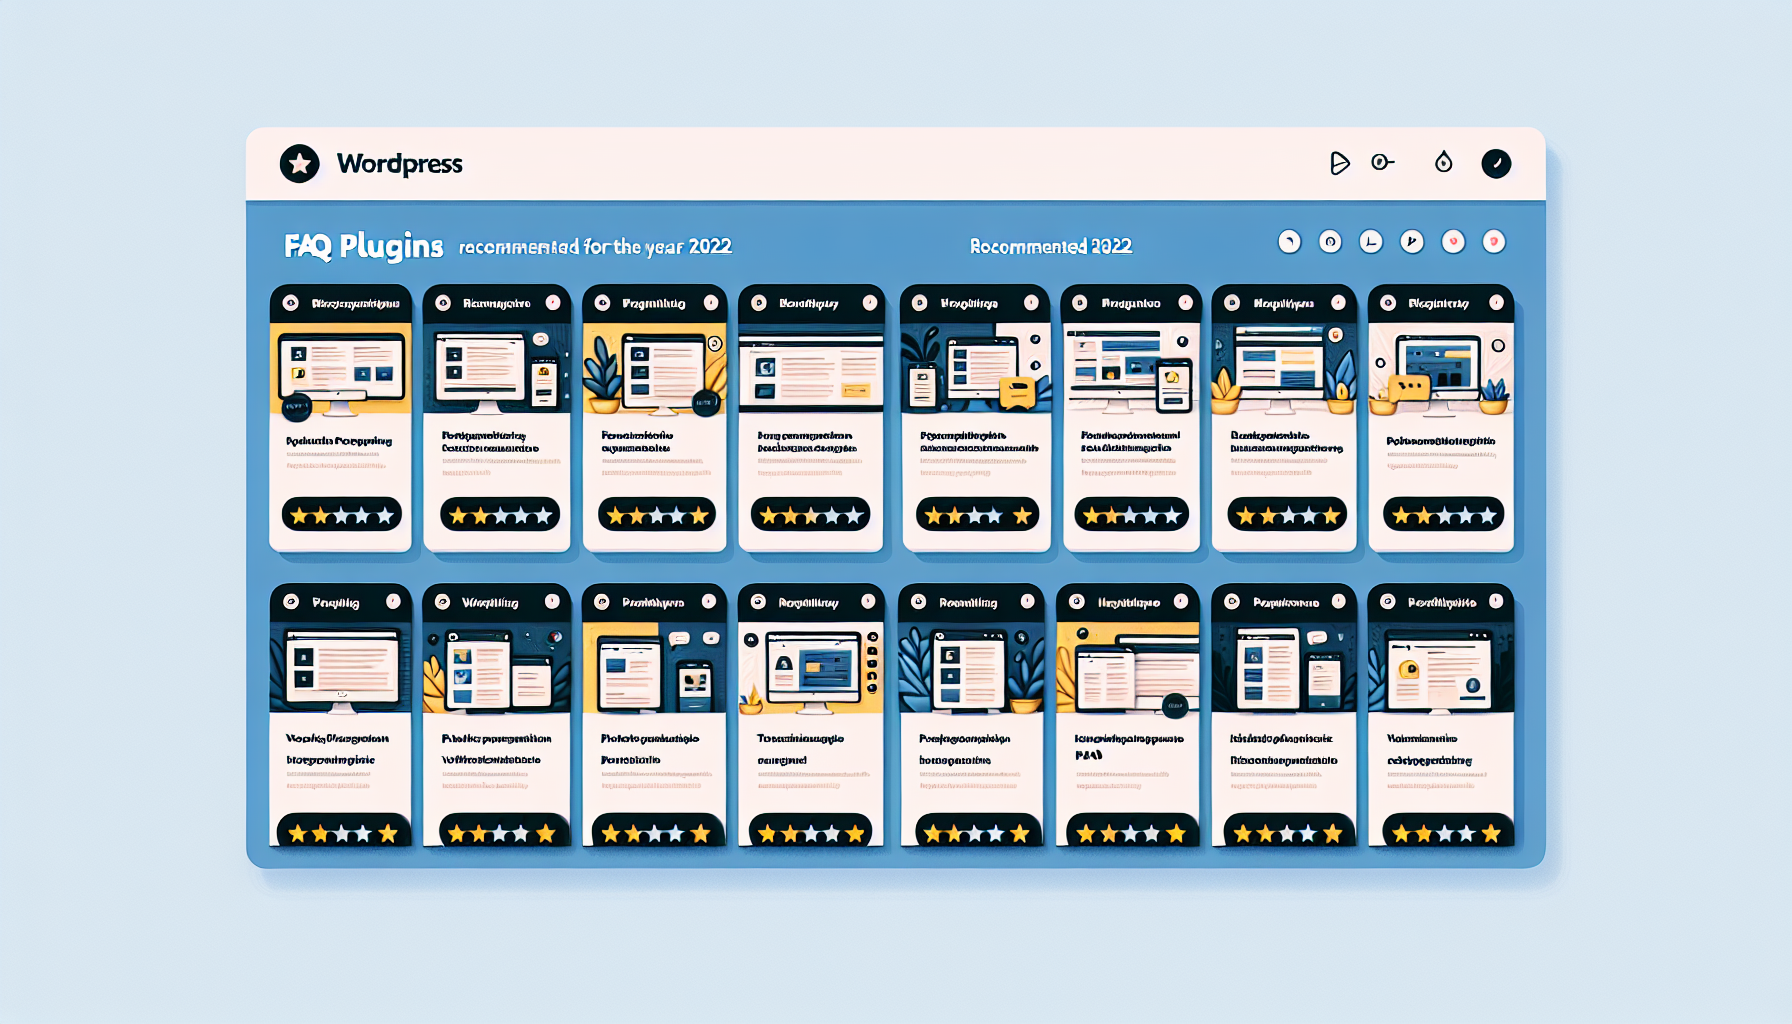Screen dimensions: 1792x1024
Task: Open thumbnail of second top-row plugin card
Action: (497, 369)
